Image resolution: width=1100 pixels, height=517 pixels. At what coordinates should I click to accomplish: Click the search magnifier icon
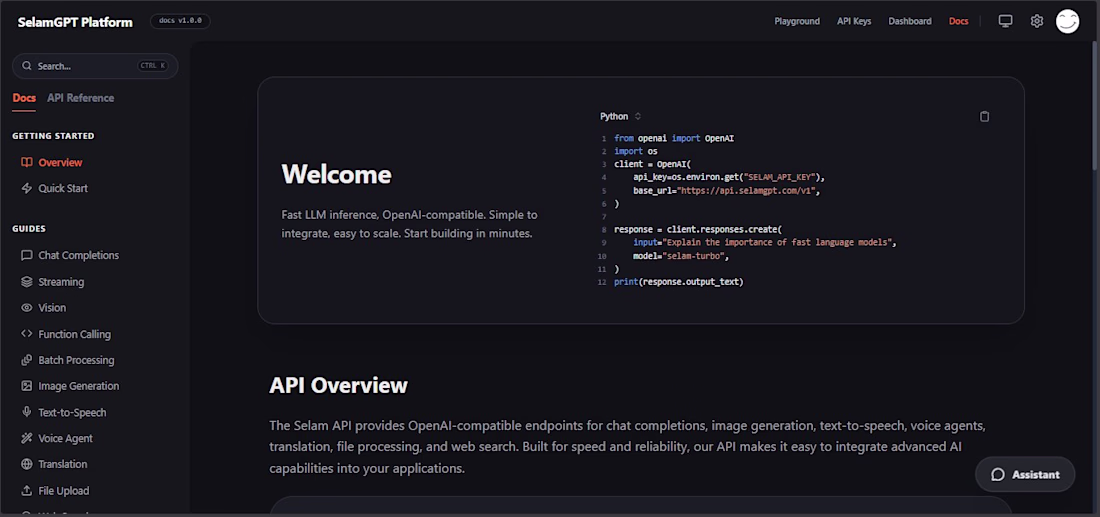[x=27, y=66]
